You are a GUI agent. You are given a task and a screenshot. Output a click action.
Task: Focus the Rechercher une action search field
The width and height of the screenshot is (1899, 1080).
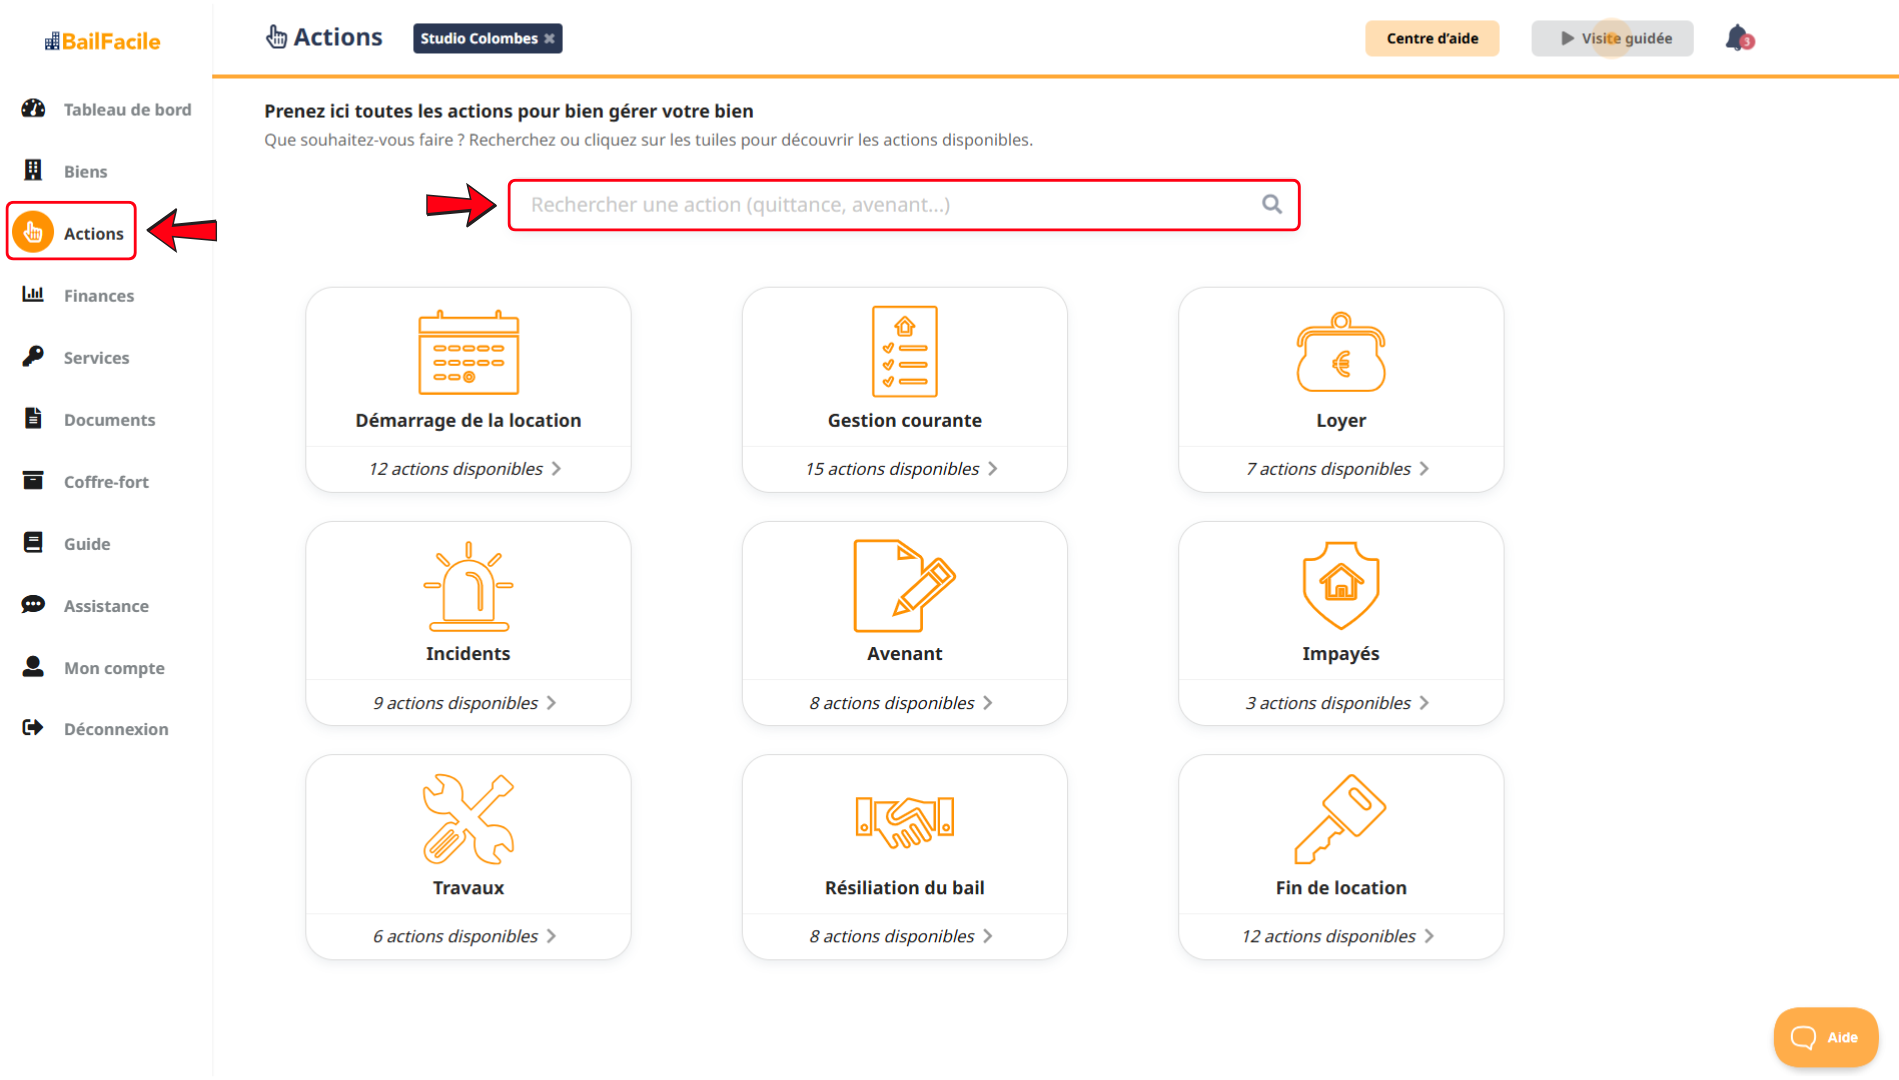click(904, 205)
